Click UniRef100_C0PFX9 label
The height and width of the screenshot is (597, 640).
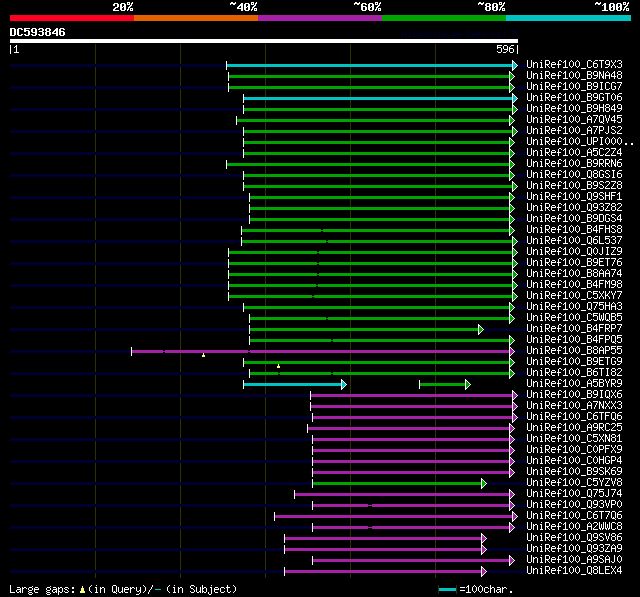click(x=574, y=450)
